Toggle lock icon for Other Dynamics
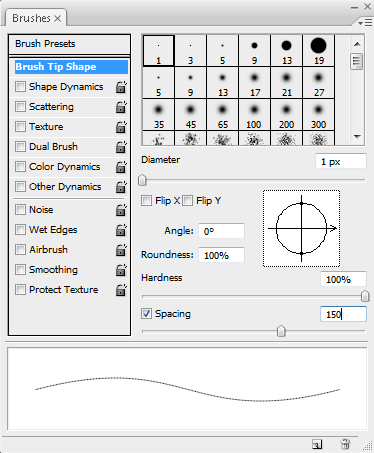The width and height of the screenshot is (374, 453). tap(121, 187)
